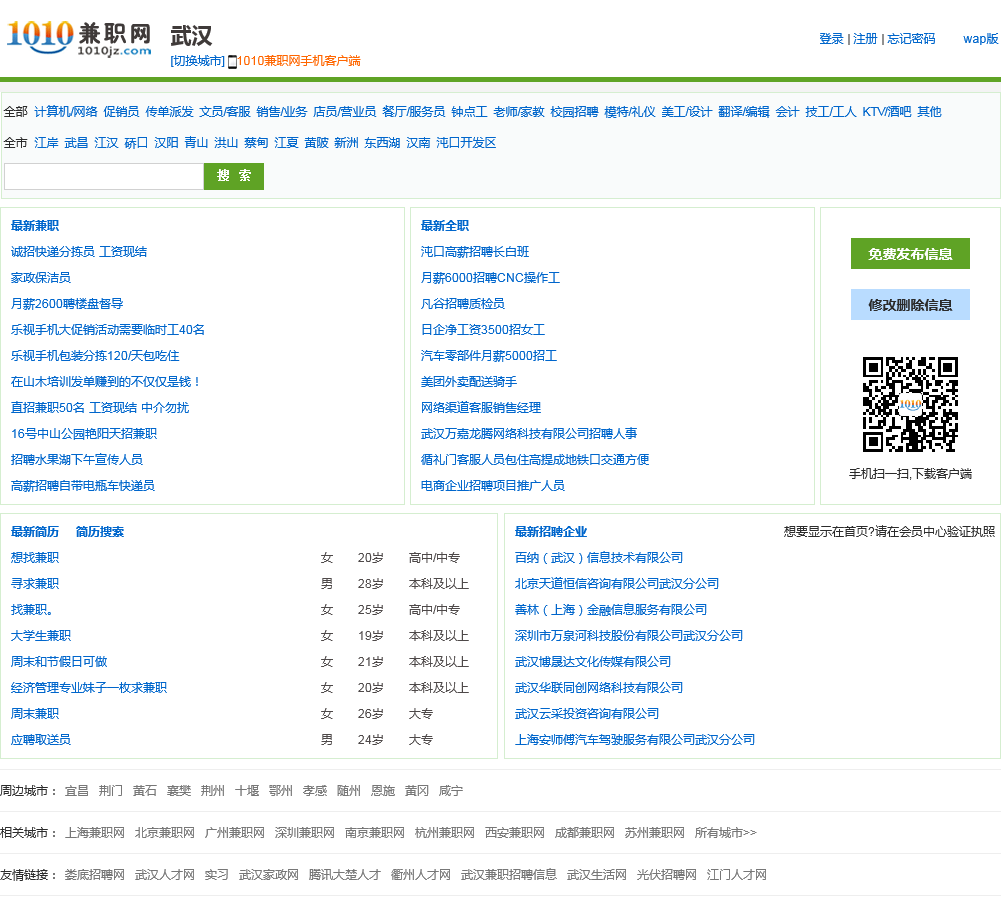1001x910 pixels.
Task: Filter by 江岸 district
Action: pyautogui.click(x=46, y=142)
